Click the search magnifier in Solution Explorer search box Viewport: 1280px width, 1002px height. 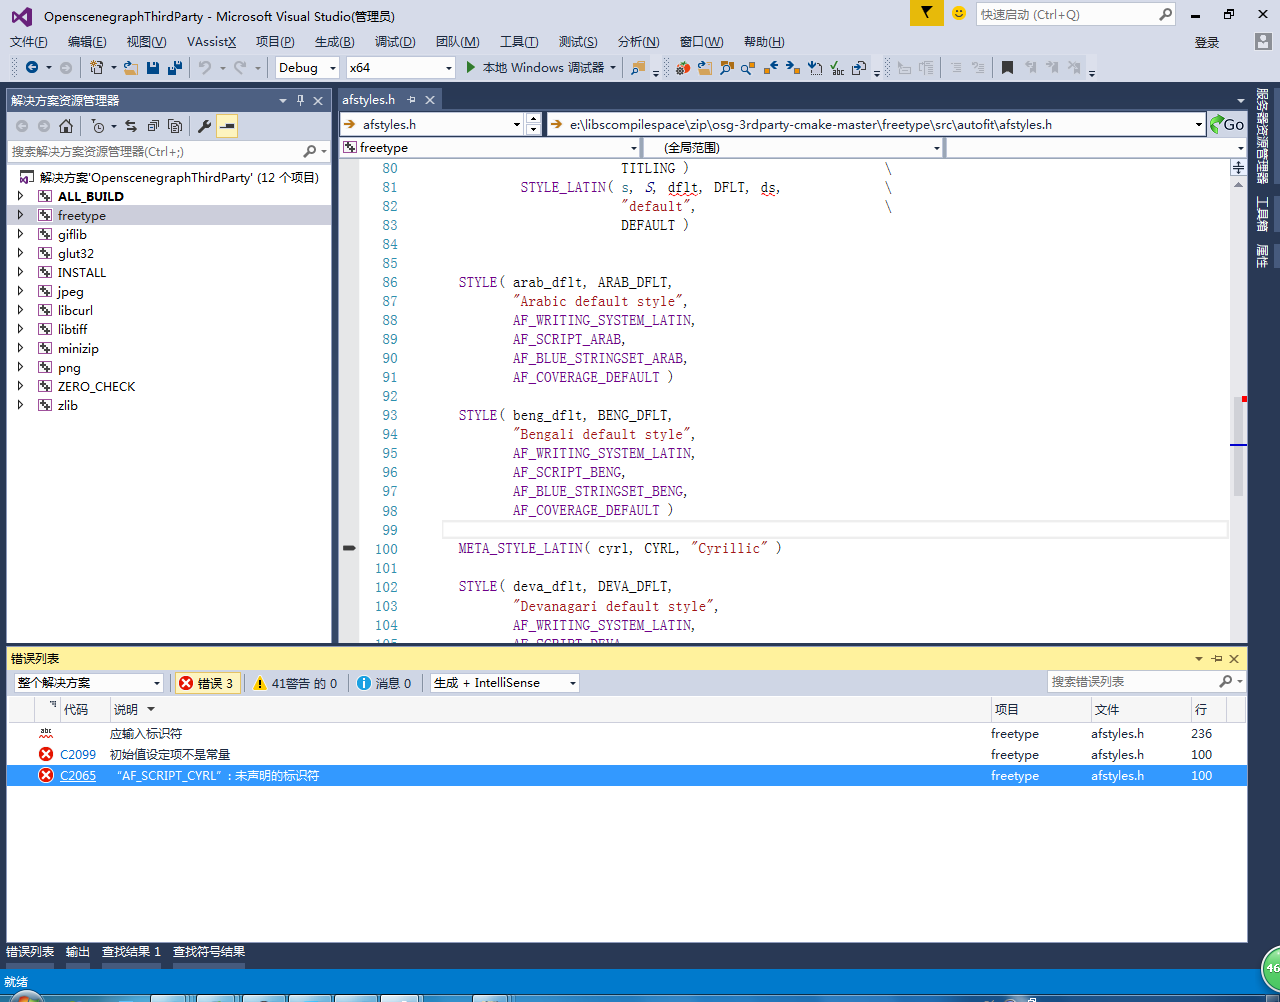(310, 151)
